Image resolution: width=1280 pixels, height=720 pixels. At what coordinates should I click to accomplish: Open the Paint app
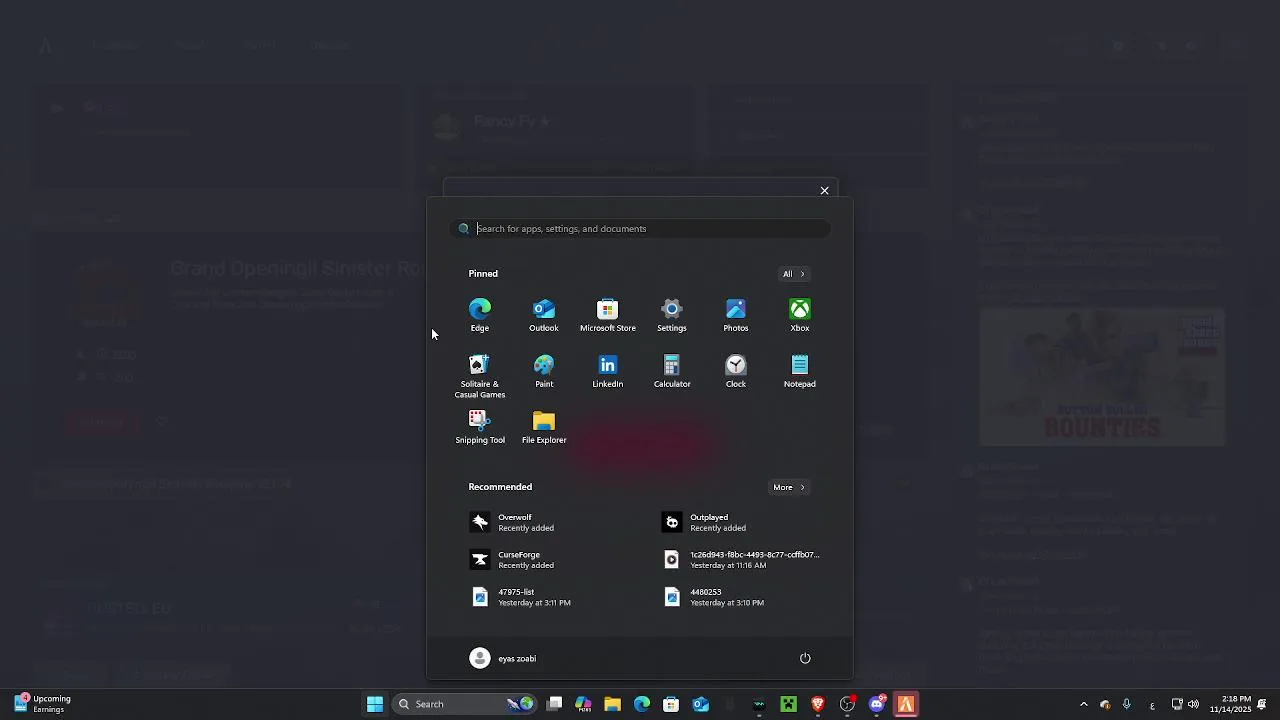pos(544,371)
